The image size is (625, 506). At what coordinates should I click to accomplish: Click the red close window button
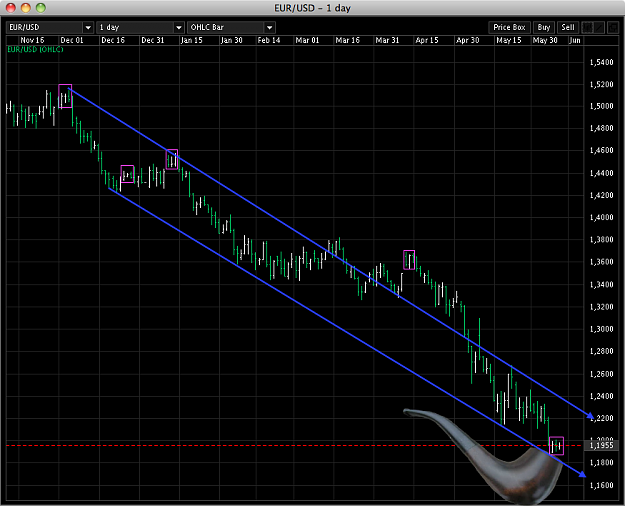coord(11,8)
